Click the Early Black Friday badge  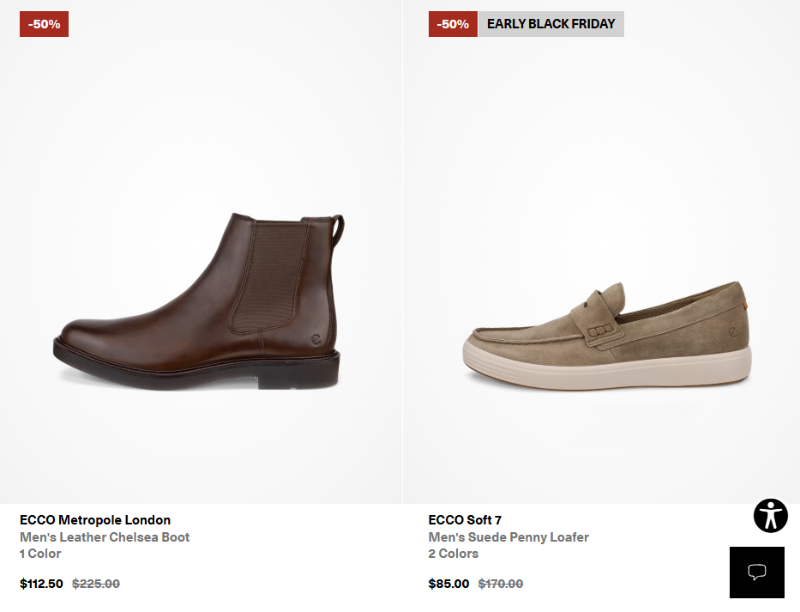551,24
